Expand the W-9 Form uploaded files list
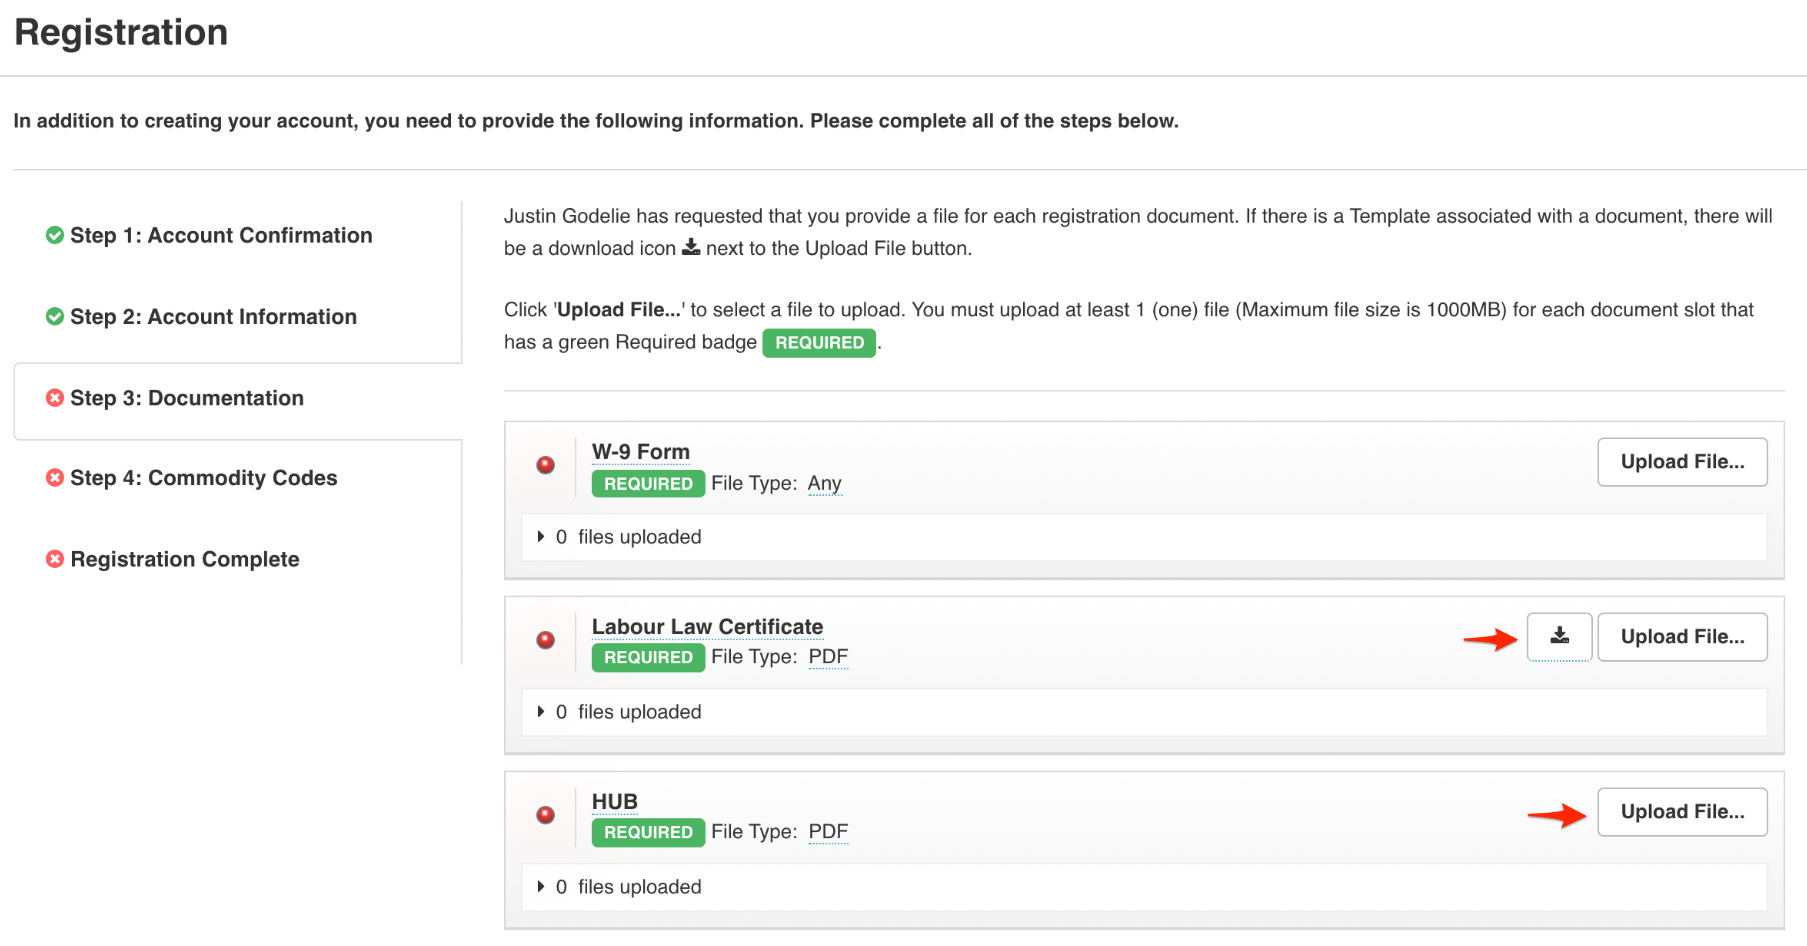The image size is (1807, 946). 541,537
